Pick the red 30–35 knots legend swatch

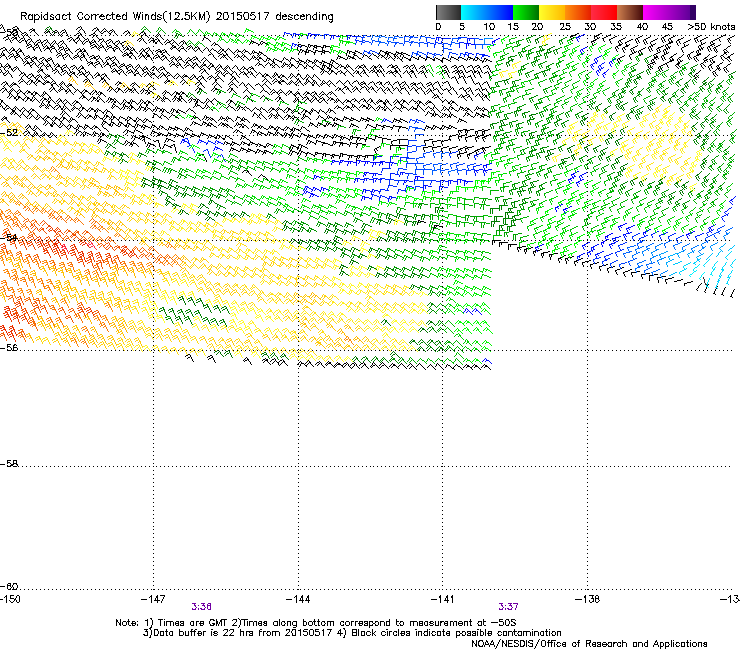click(604, 12)
